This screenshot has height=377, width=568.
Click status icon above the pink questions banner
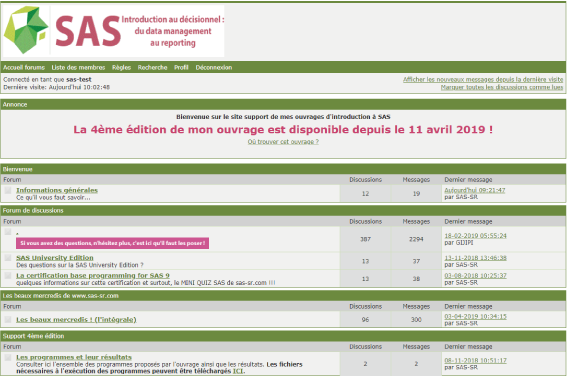(x=8, y=232)
